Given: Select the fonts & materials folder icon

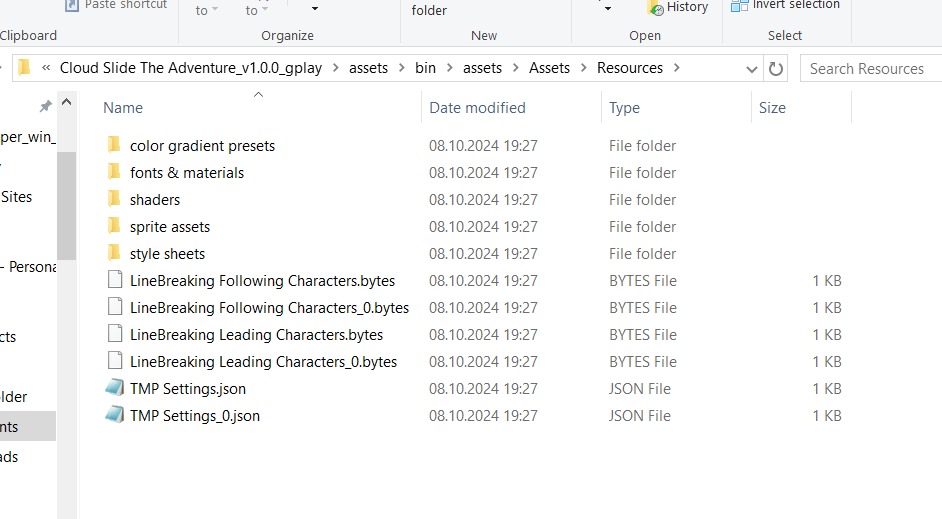Looking at the screenshot, I should (114, 172).
